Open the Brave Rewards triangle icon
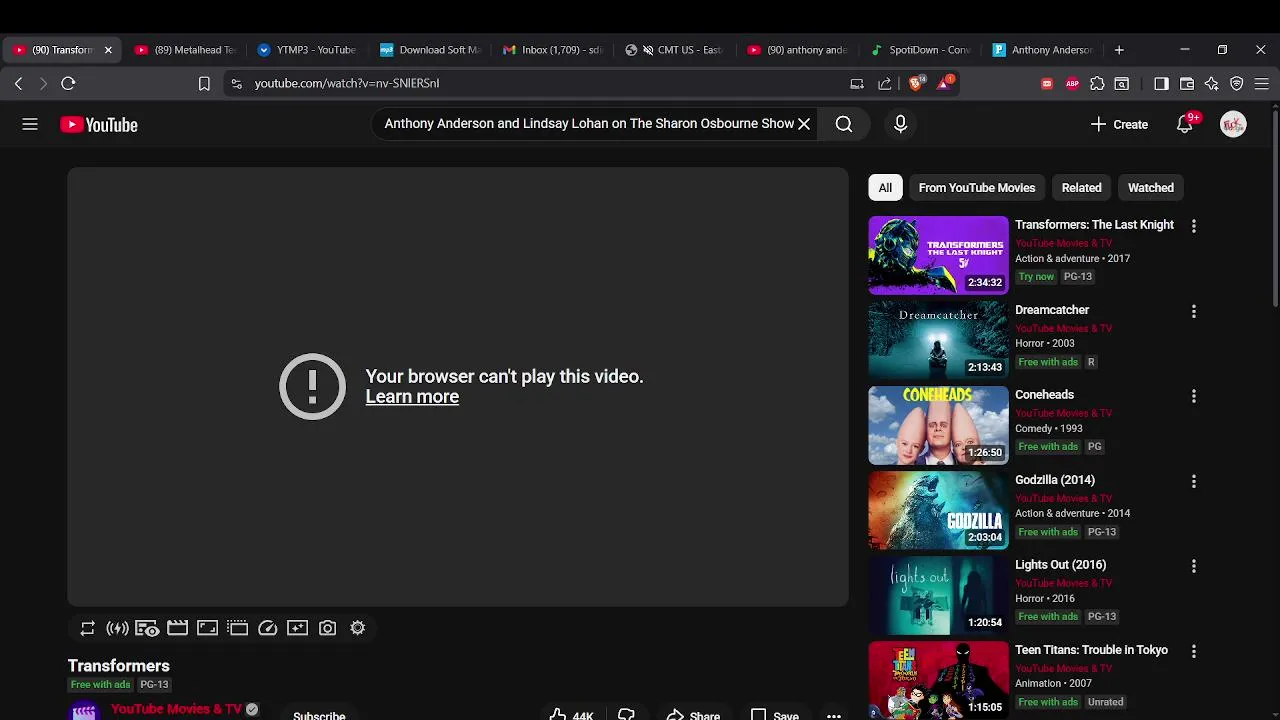This screenshot has width=1280, height=720. [x=944, y=83]
